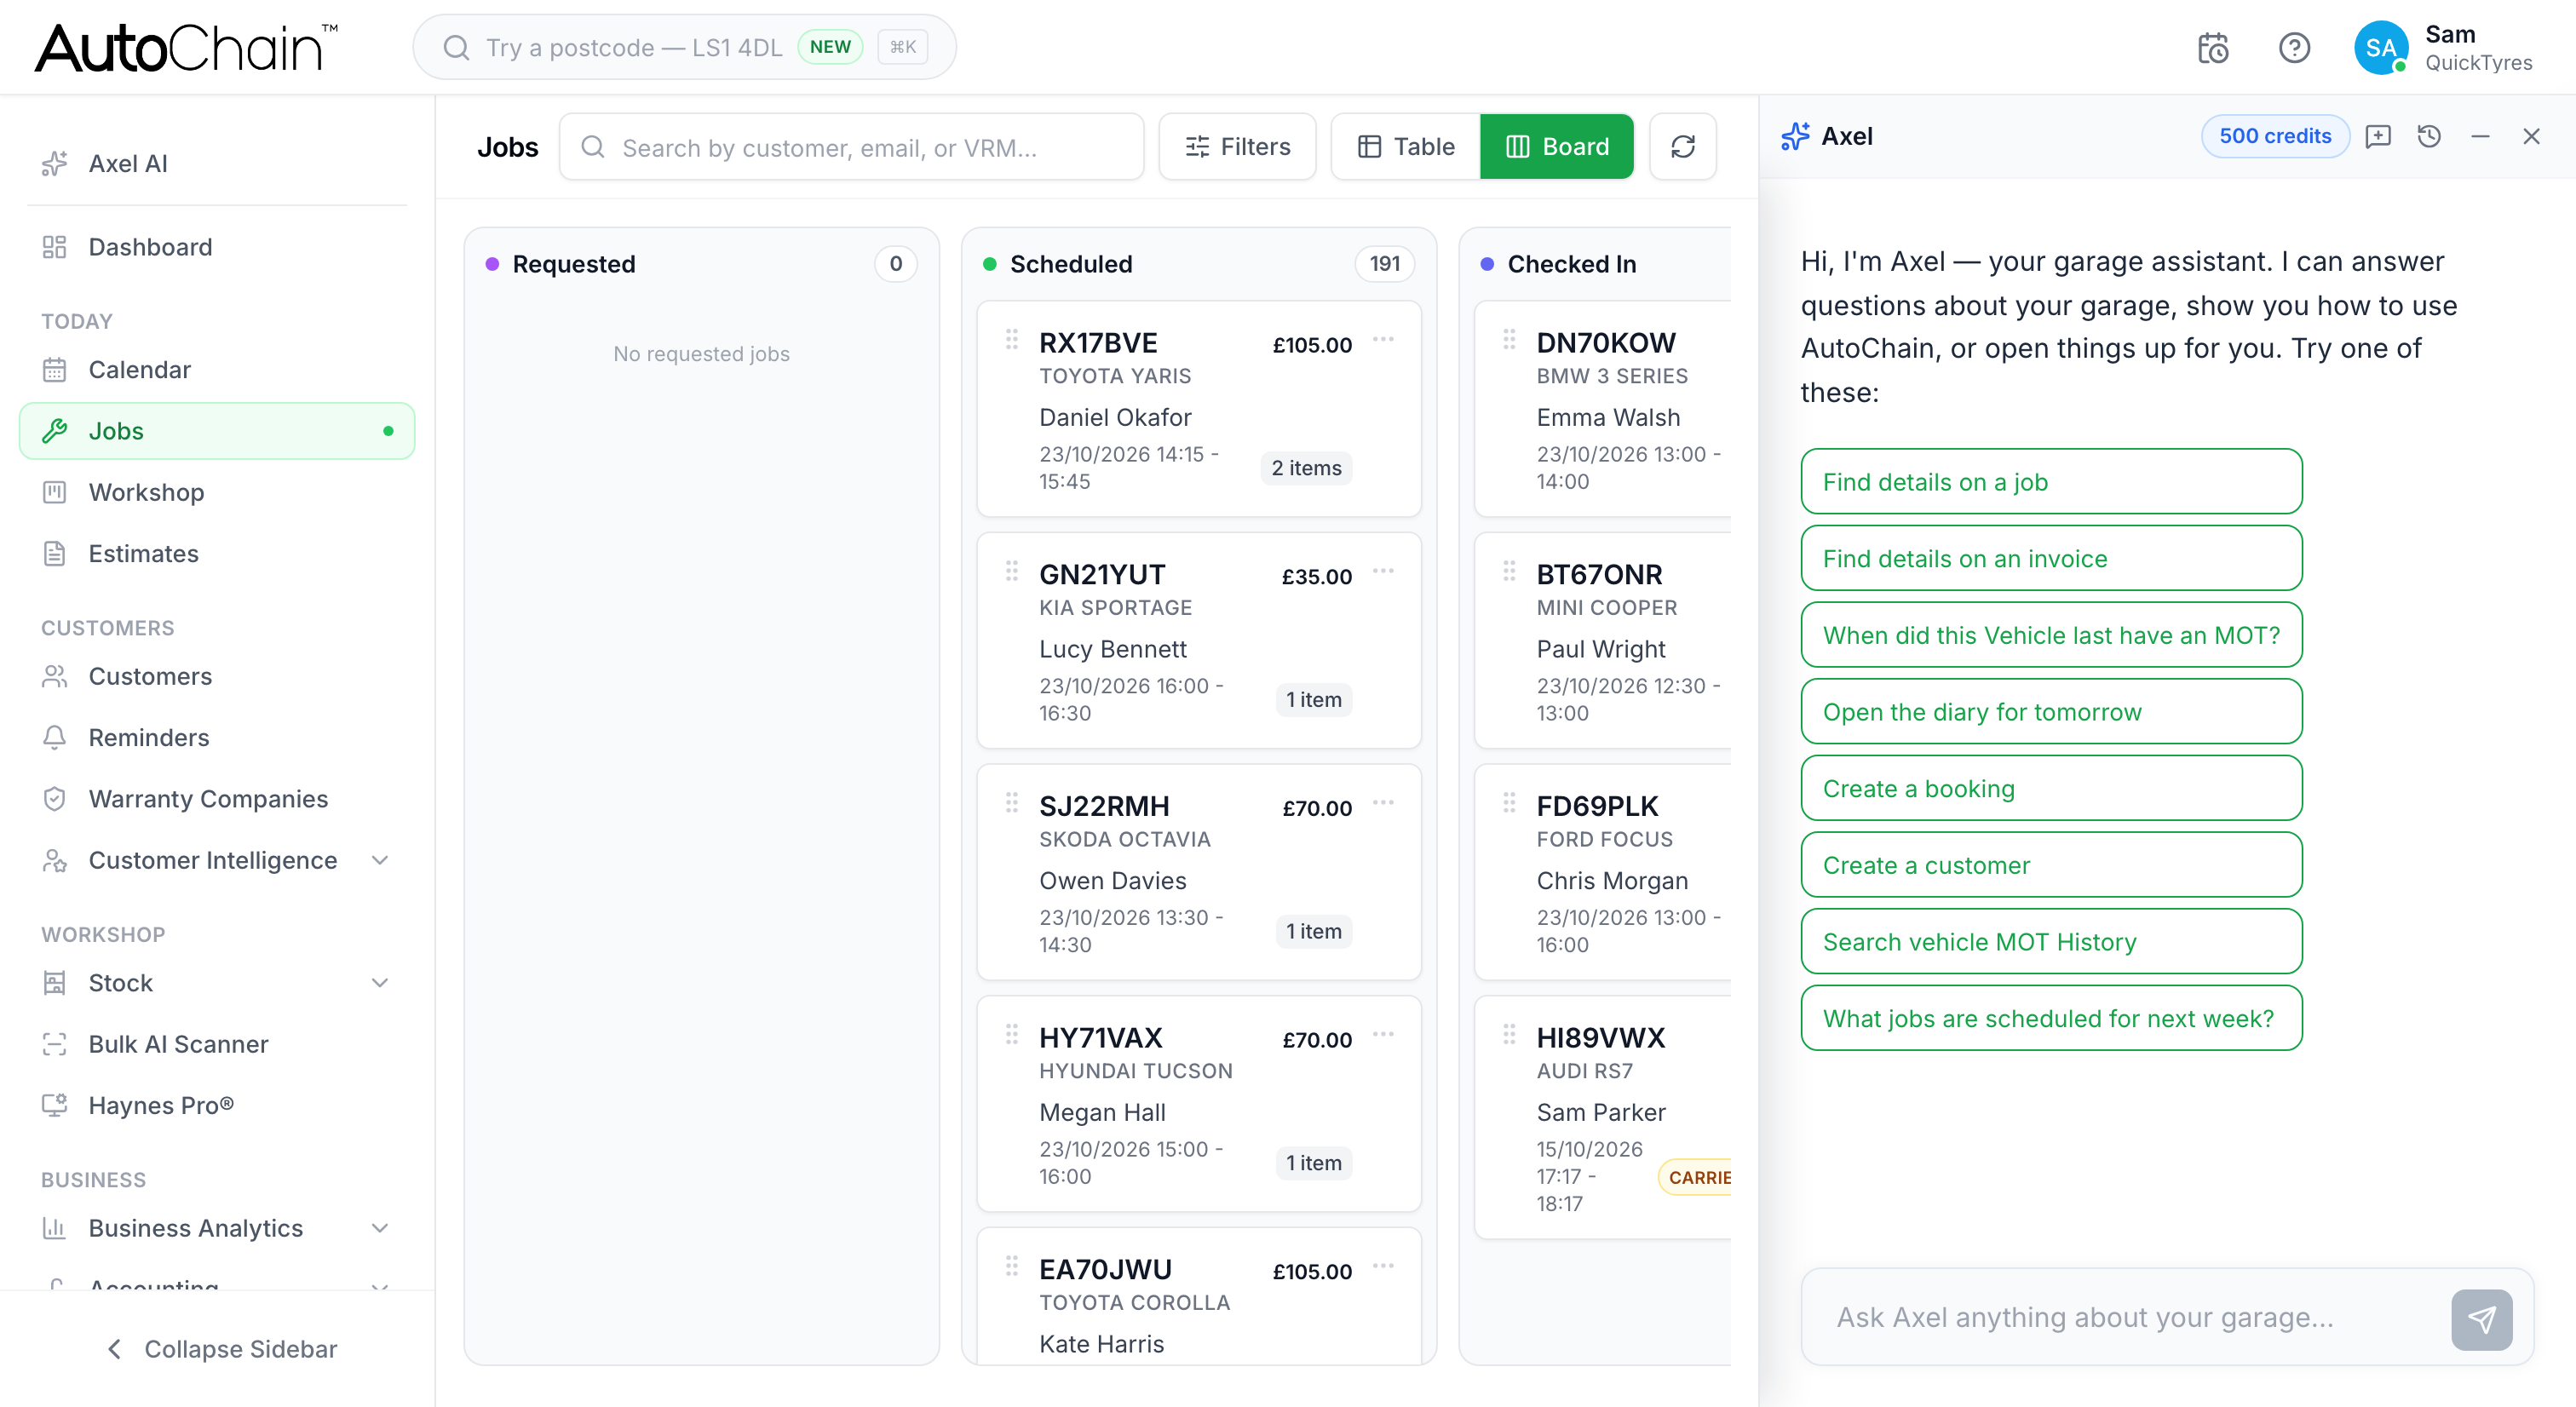The image size is (2576, 1407).
Task: Open Calendar in sidebar
Action: (217, 370)
